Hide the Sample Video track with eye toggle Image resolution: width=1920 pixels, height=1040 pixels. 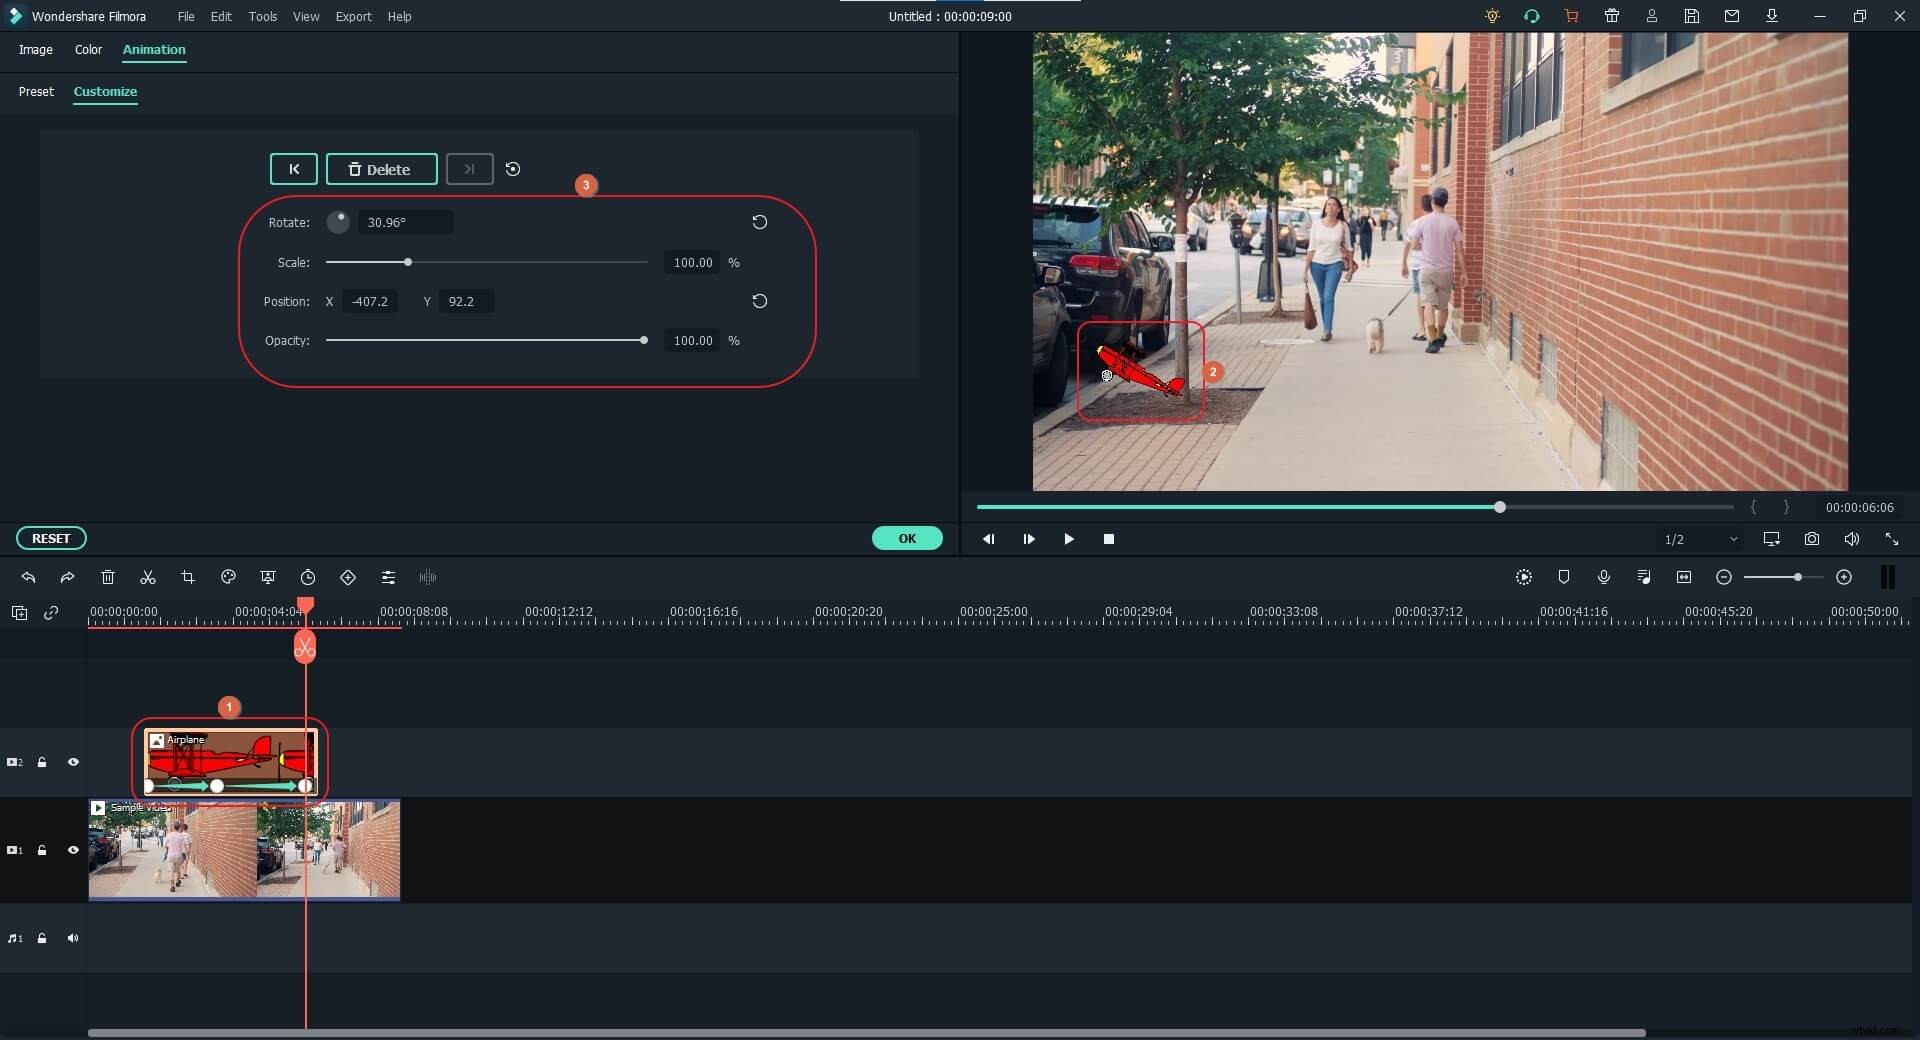(73, 850)
